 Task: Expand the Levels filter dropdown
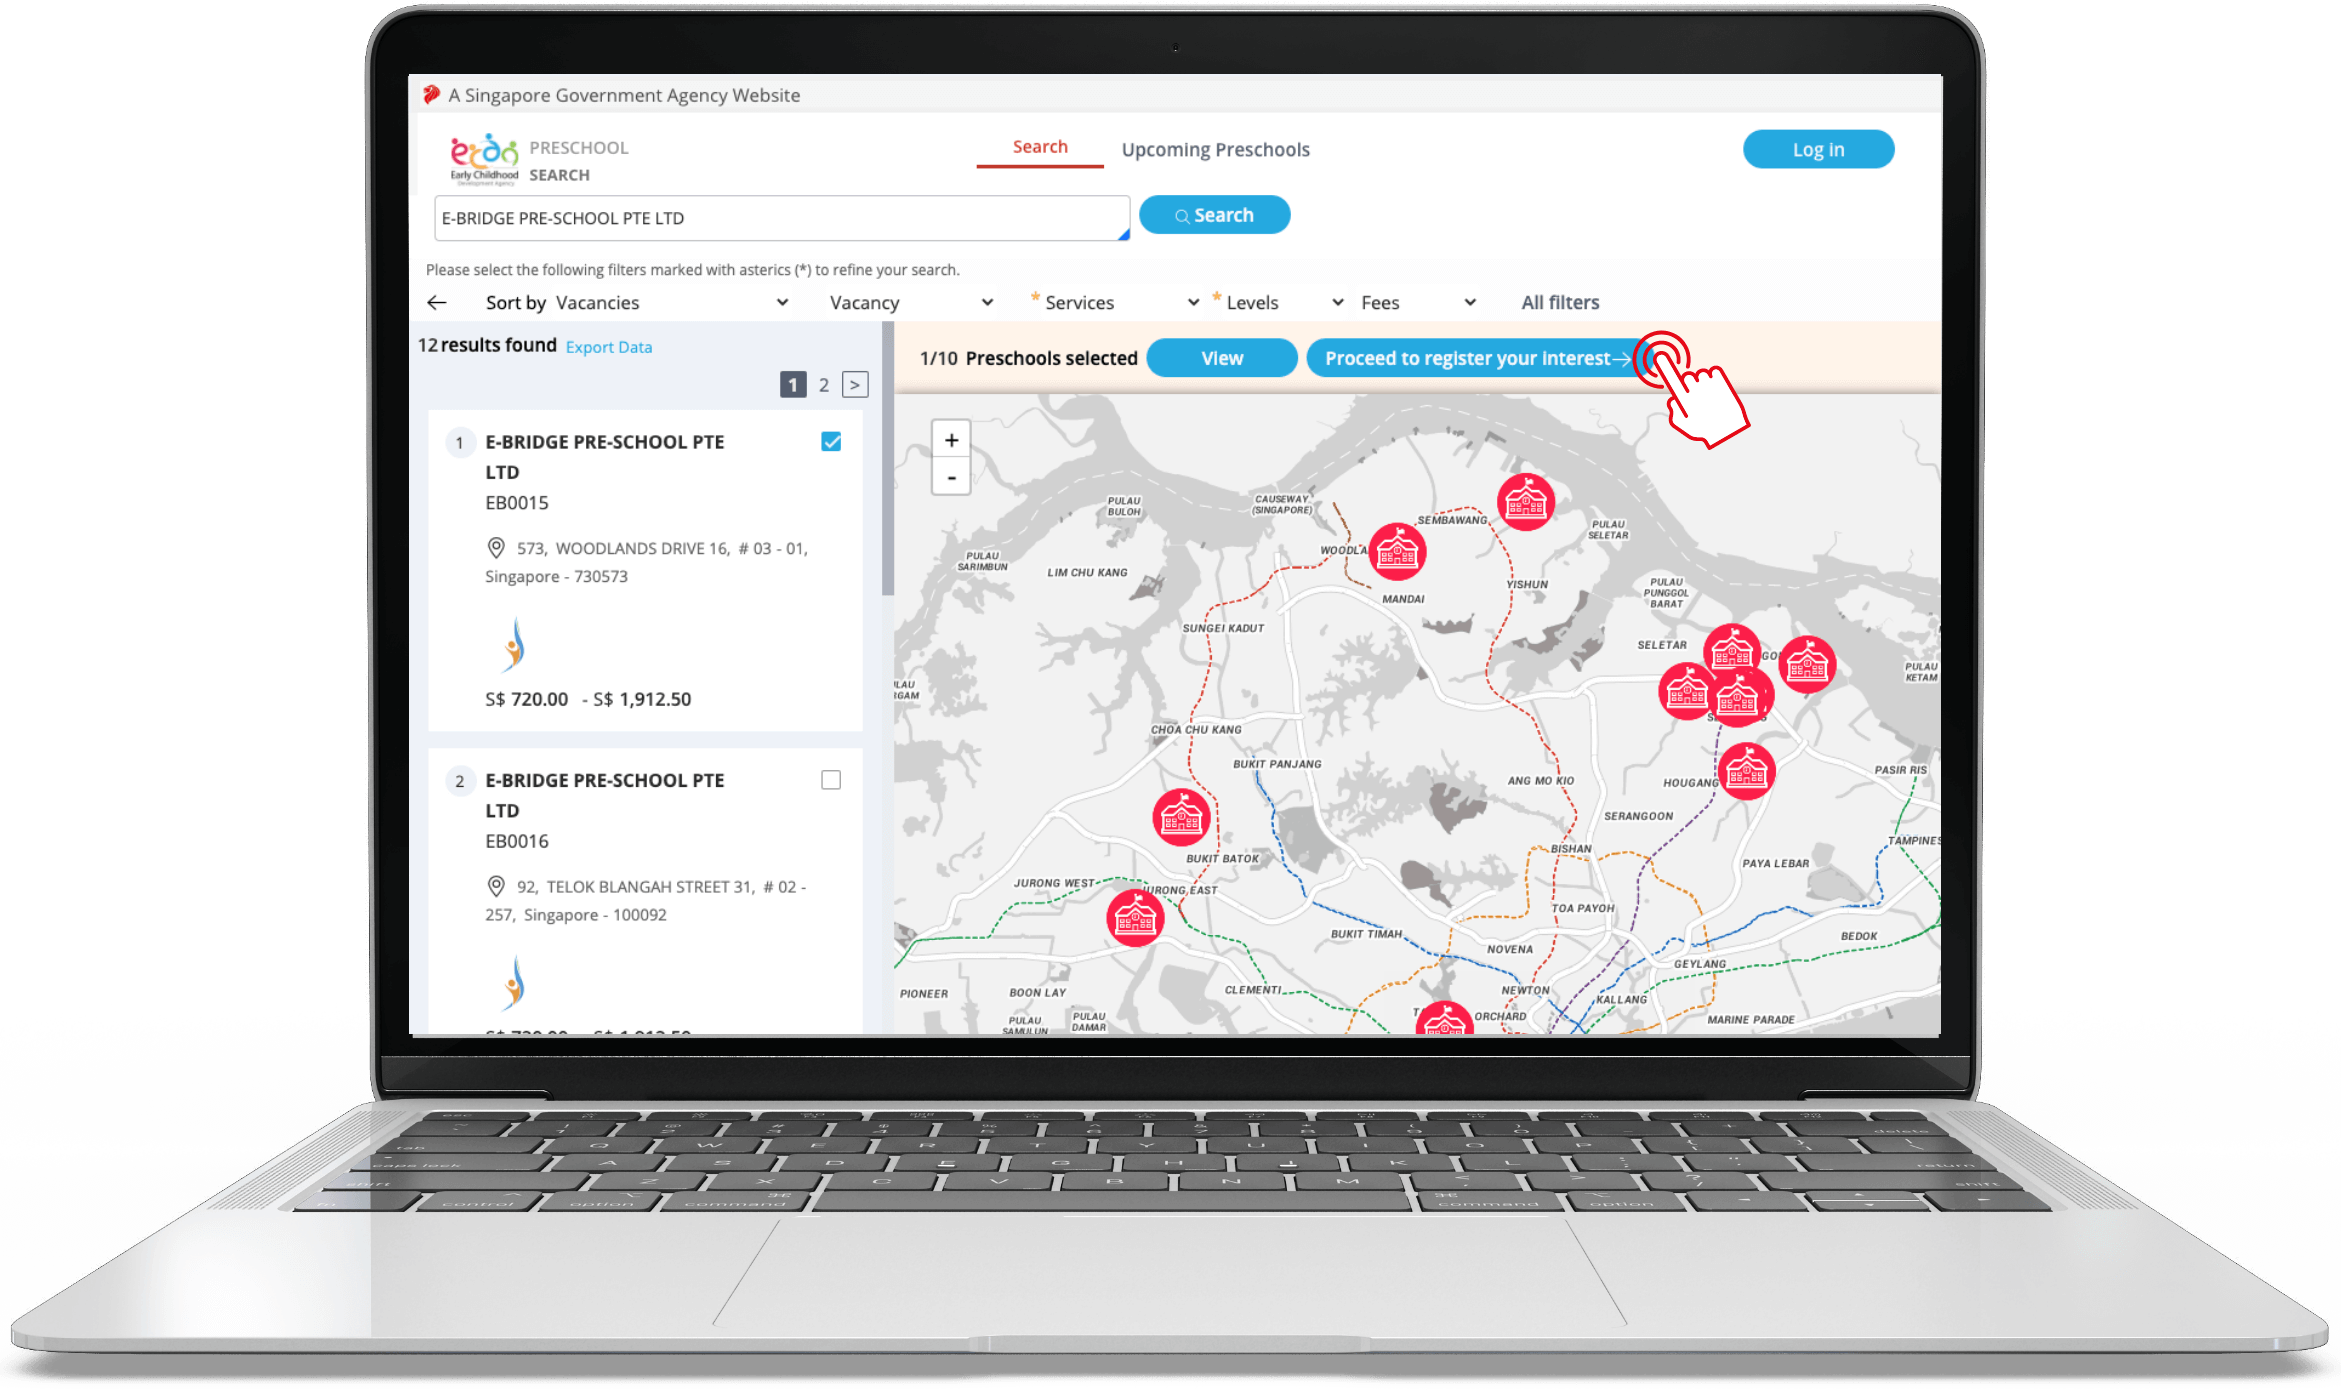coord(1284,302)
